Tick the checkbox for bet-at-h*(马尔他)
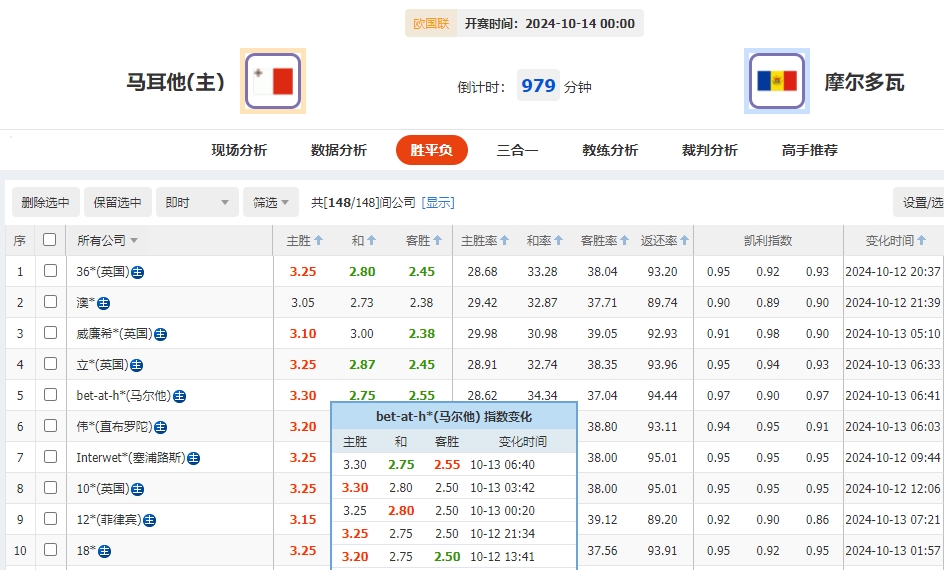 [x=50, y=395]
